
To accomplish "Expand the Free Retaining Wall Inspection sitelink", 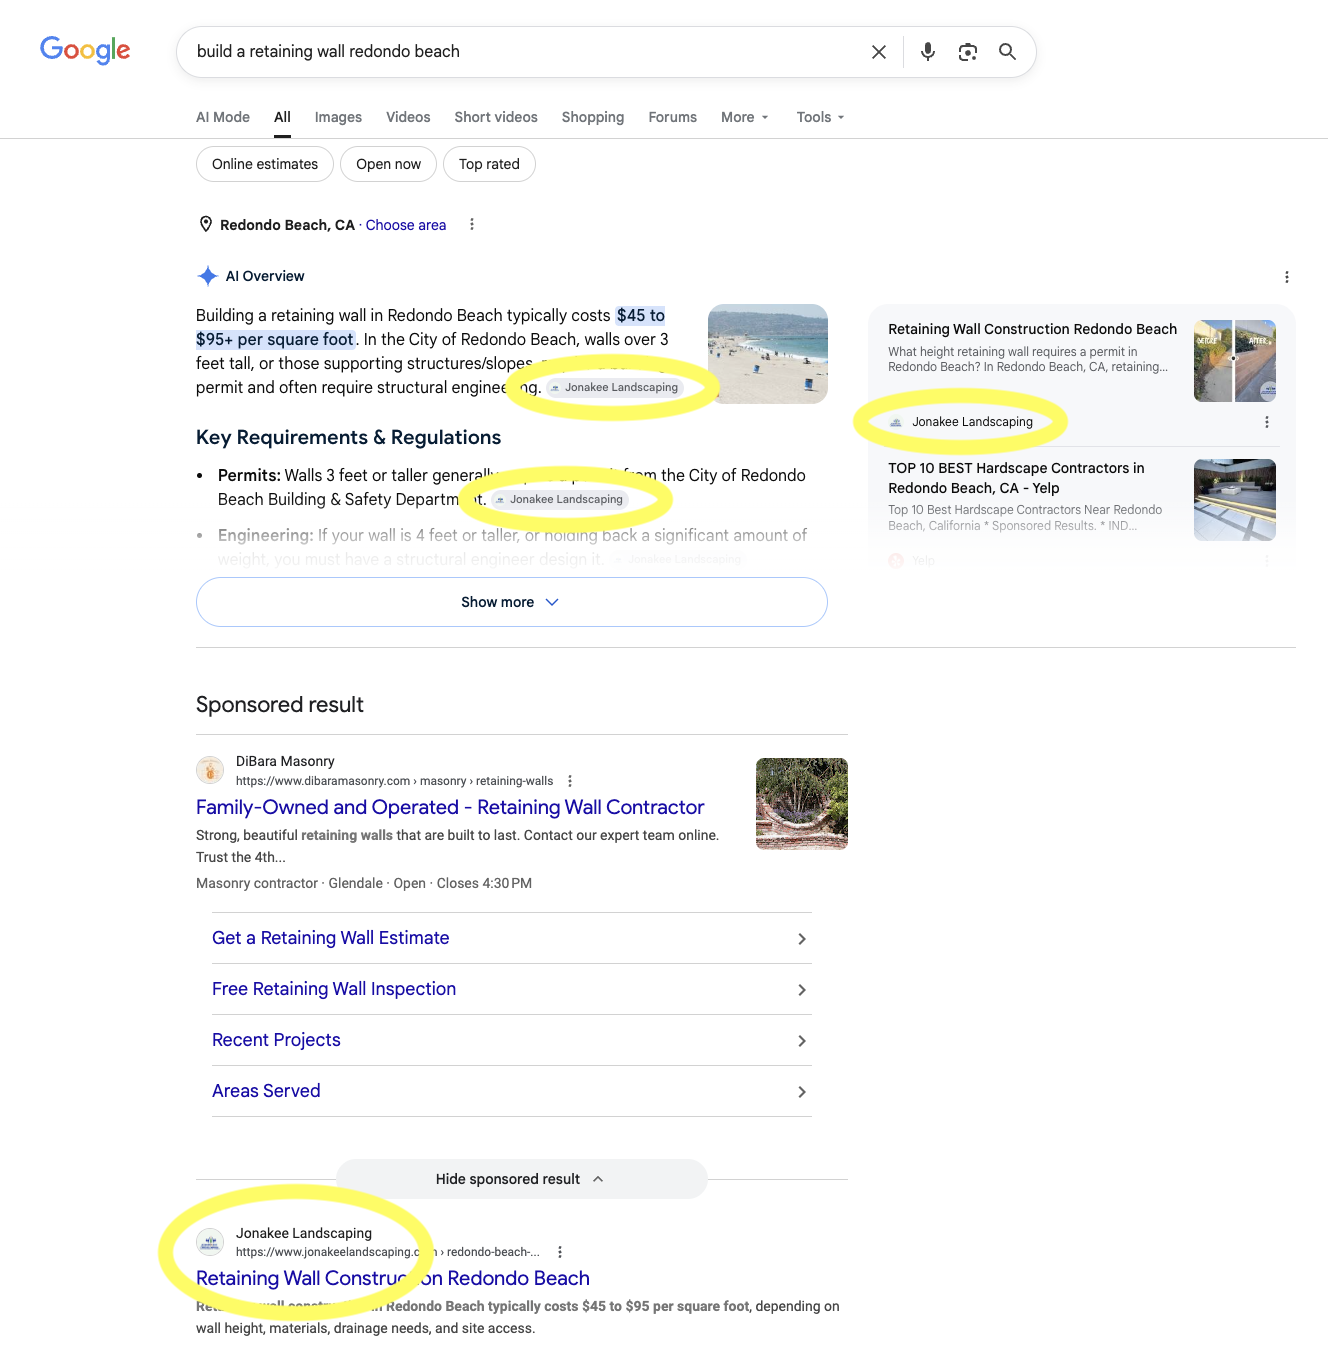I will click(512, 989).
